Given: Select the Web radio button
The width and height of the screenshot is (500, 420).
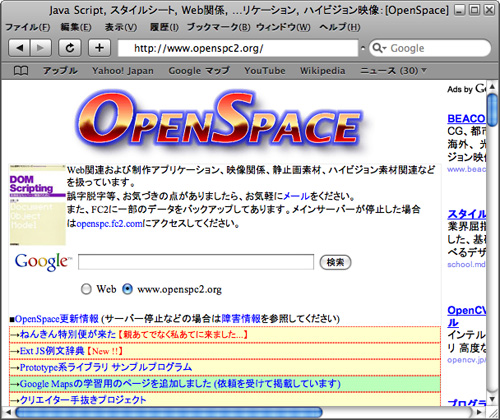Looking at the screenshot, I should (x=86, y=289).
